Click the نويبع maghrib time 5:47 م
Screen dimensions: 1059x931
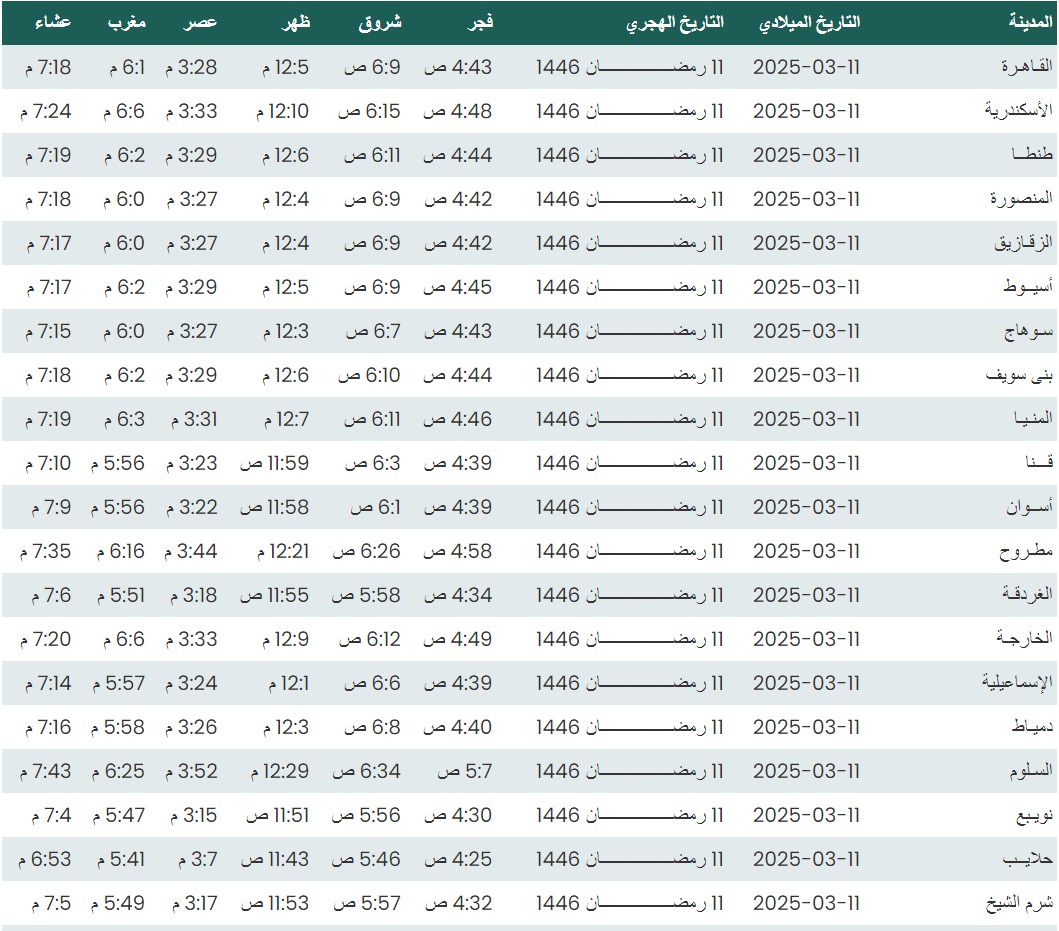[121, 815]
